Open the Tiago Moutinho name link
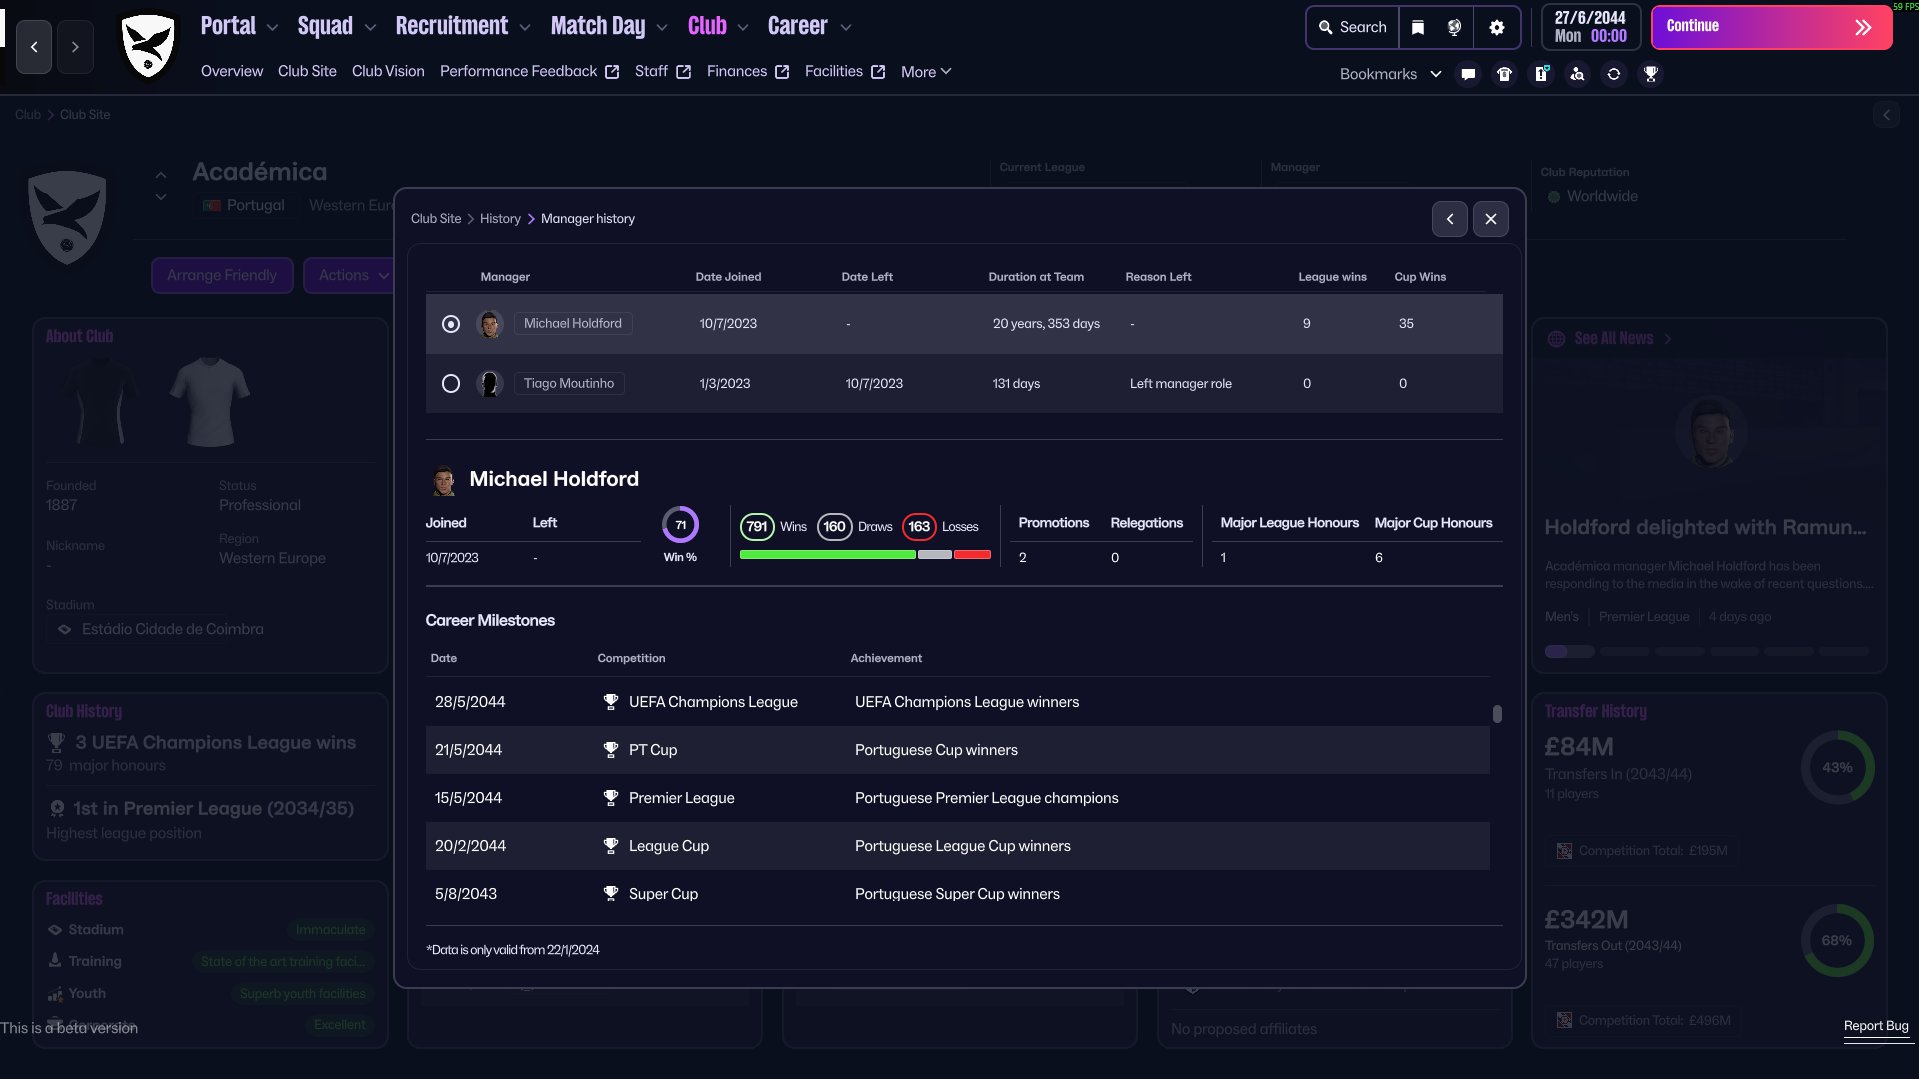Image resolution: width=1919 pixels, height=1079 pixels. (569, 384)
